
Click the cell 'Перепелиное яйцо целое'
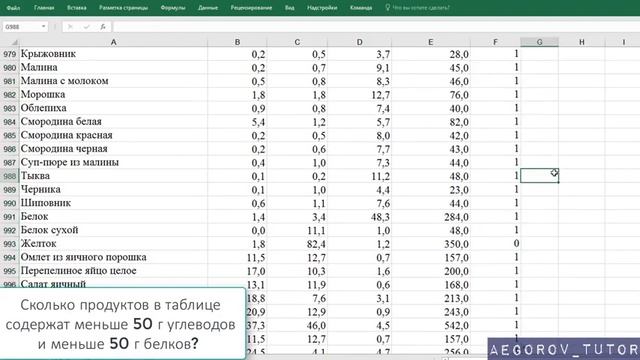tap(113, 271)
